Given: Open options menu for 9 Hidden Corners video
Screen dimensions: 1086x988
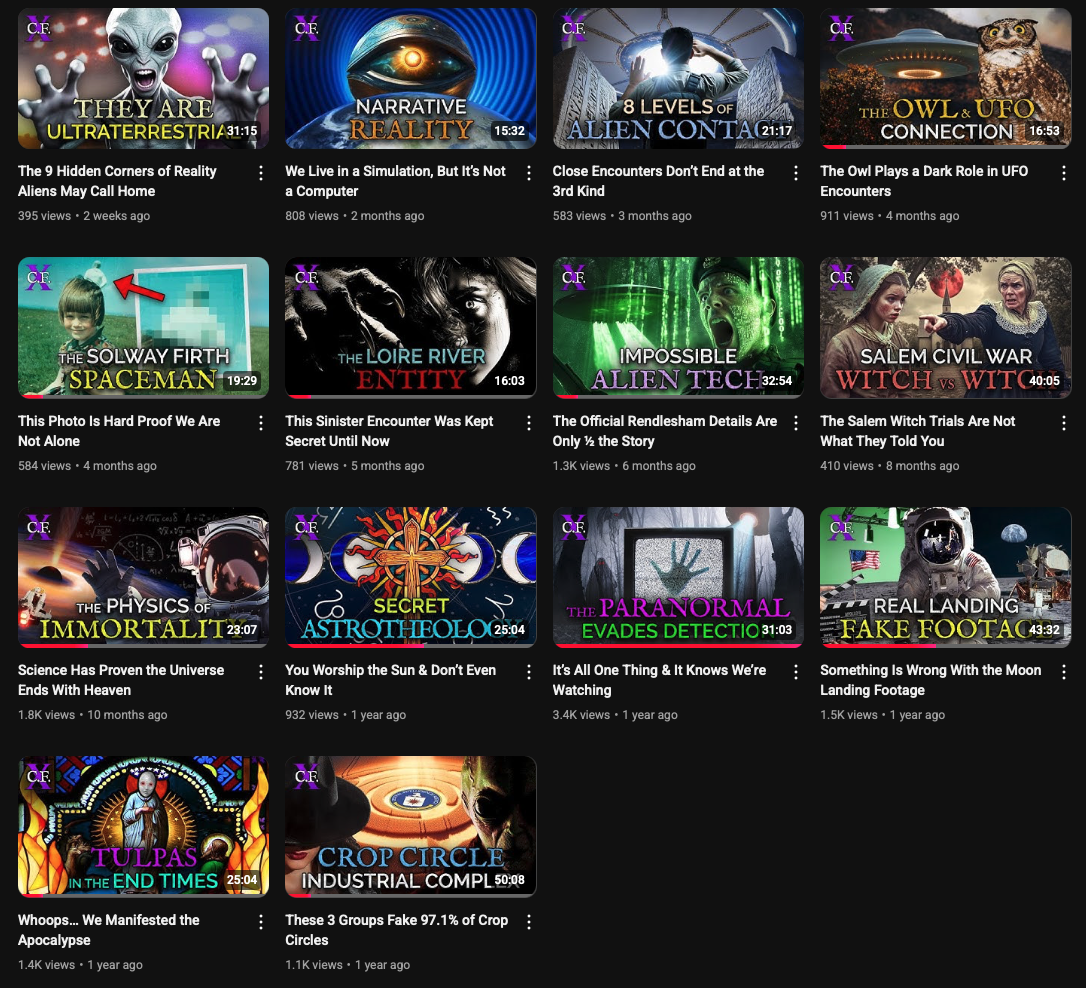Looking at the screenshot, I should 260,173.
